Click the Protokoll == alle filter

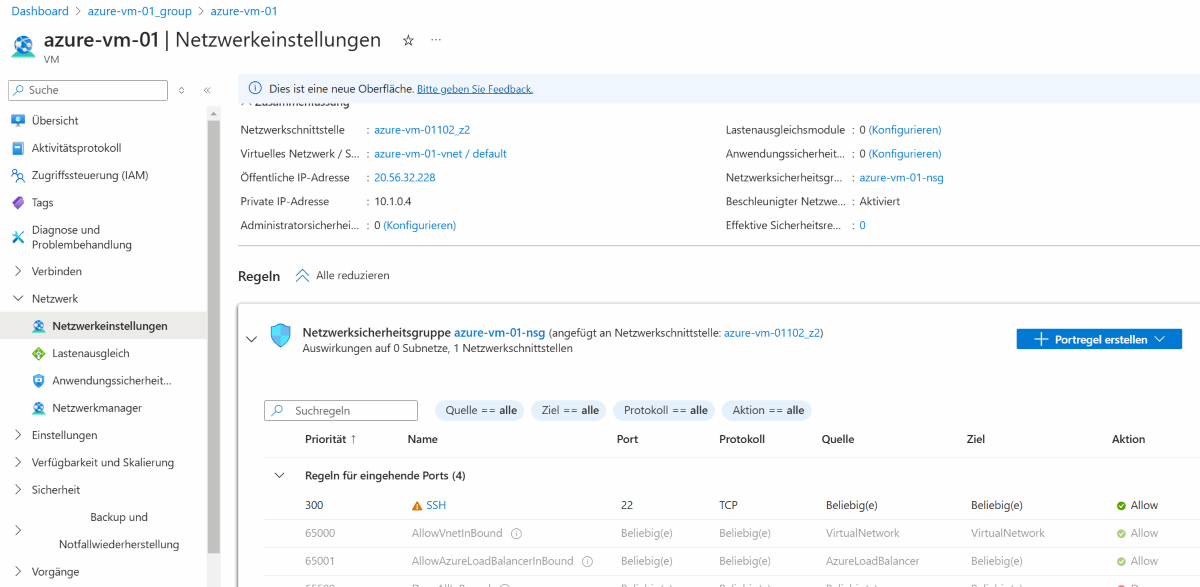[665, 410]
